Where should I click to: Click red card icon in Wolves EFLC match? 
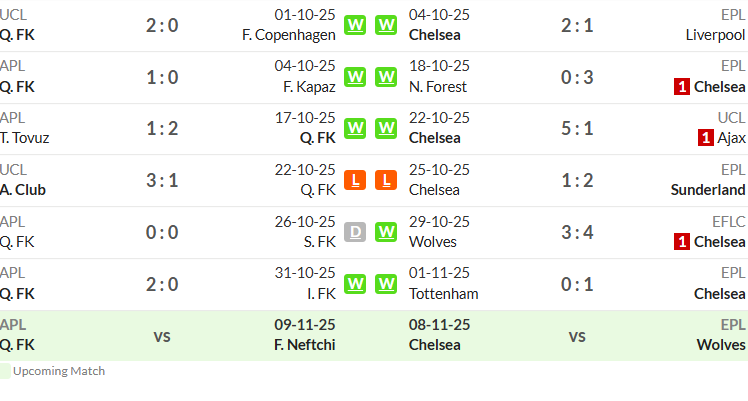[682, 242]
